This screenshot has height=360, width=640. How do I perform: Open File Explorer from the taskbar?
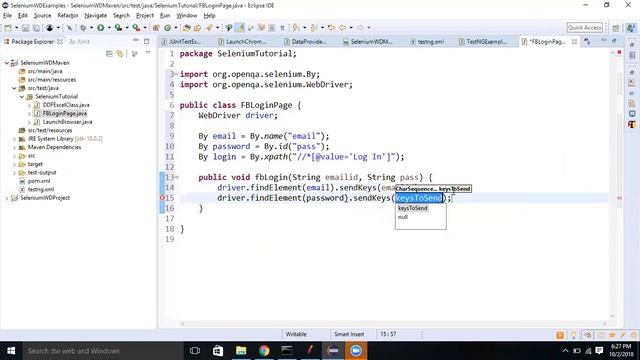coord(241,351)
